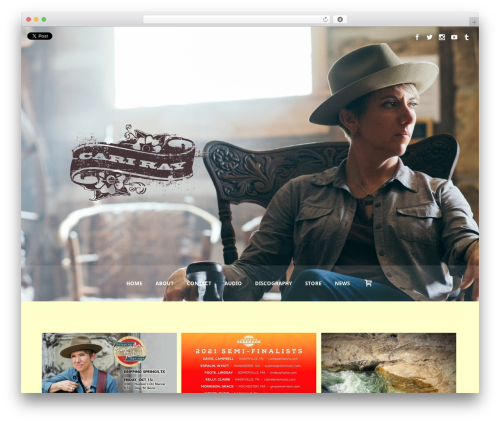Image resolution: width=500 pixels, height=423 pixels.
Task: Click the browser reload icon
Action: pos(325,19)
